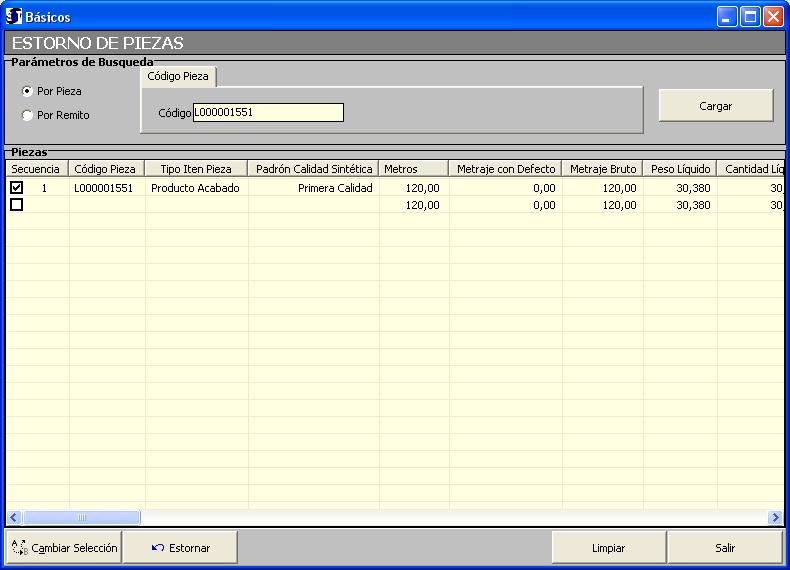Click the Estornar undo arrow button
The image size is (790, 570).
pos(180,548)
